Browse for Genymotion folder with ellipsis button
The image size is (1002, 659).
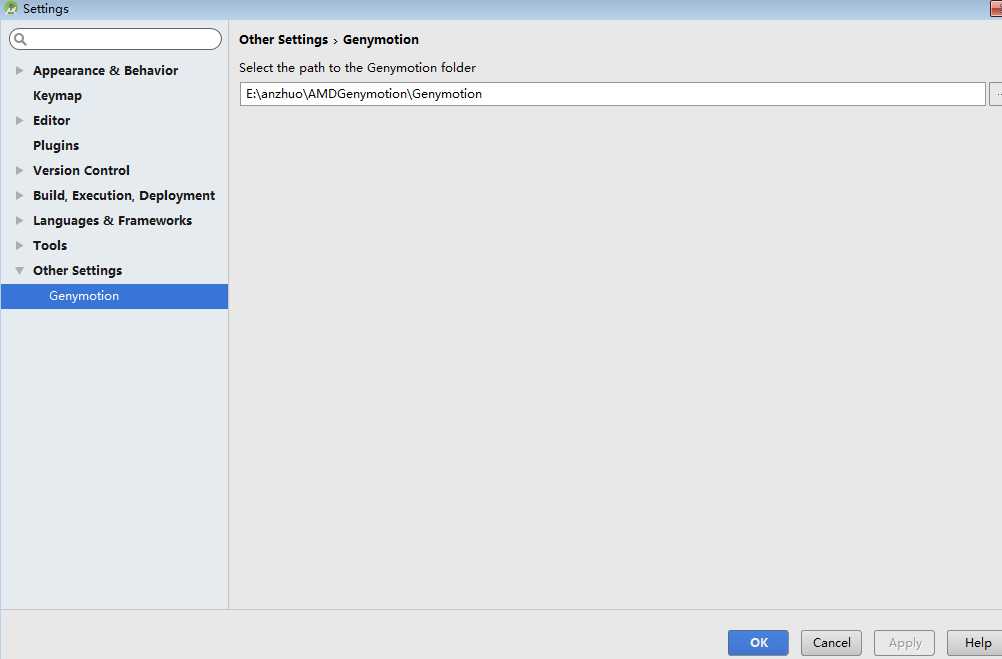[x=996, y=94]
